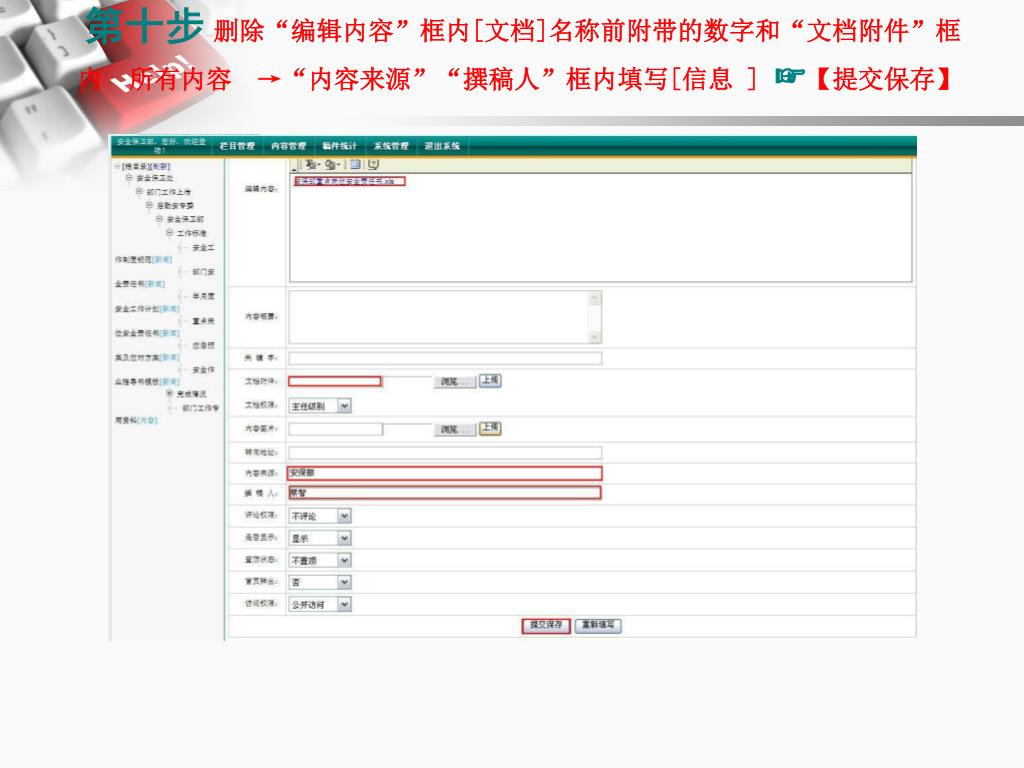This screenshot has height=768, width=1024.
Task: Collapse the 安全保卫处 tree node
Action: point(129,178)
